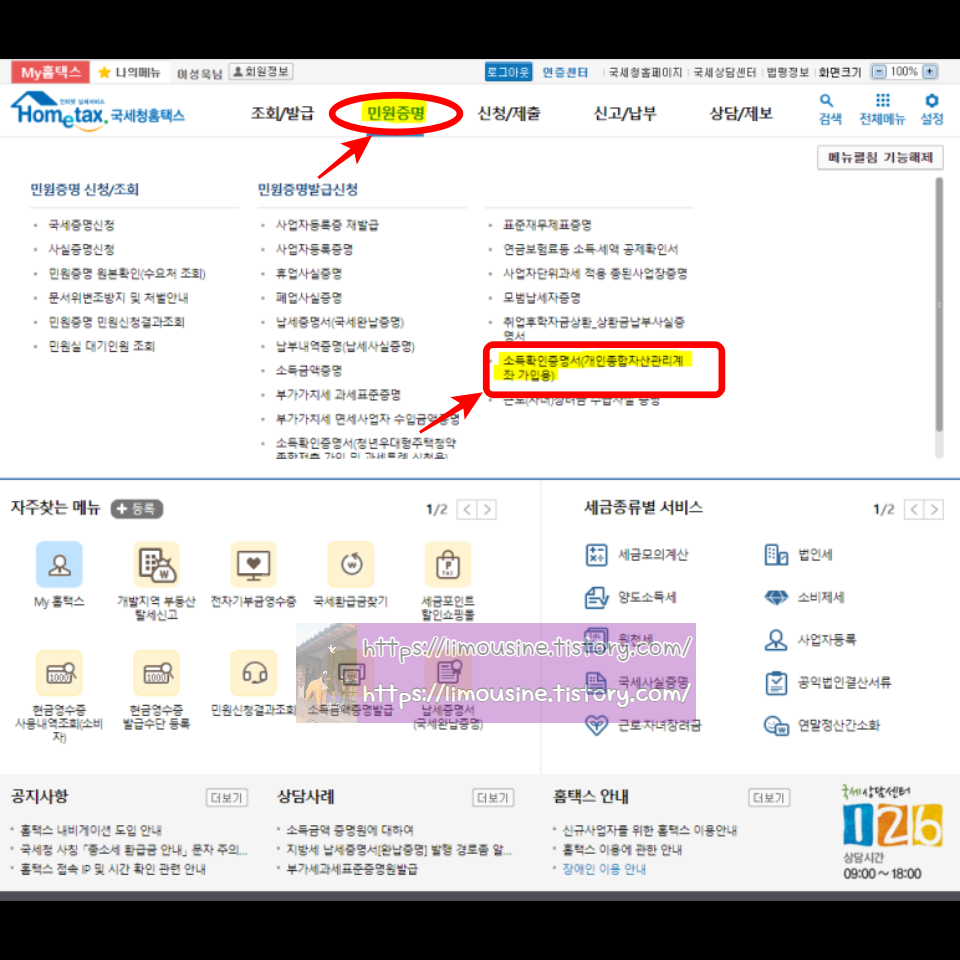Open the 상담/제보 menu
This screenshot has width=960, height=960.
pos(741,113)
